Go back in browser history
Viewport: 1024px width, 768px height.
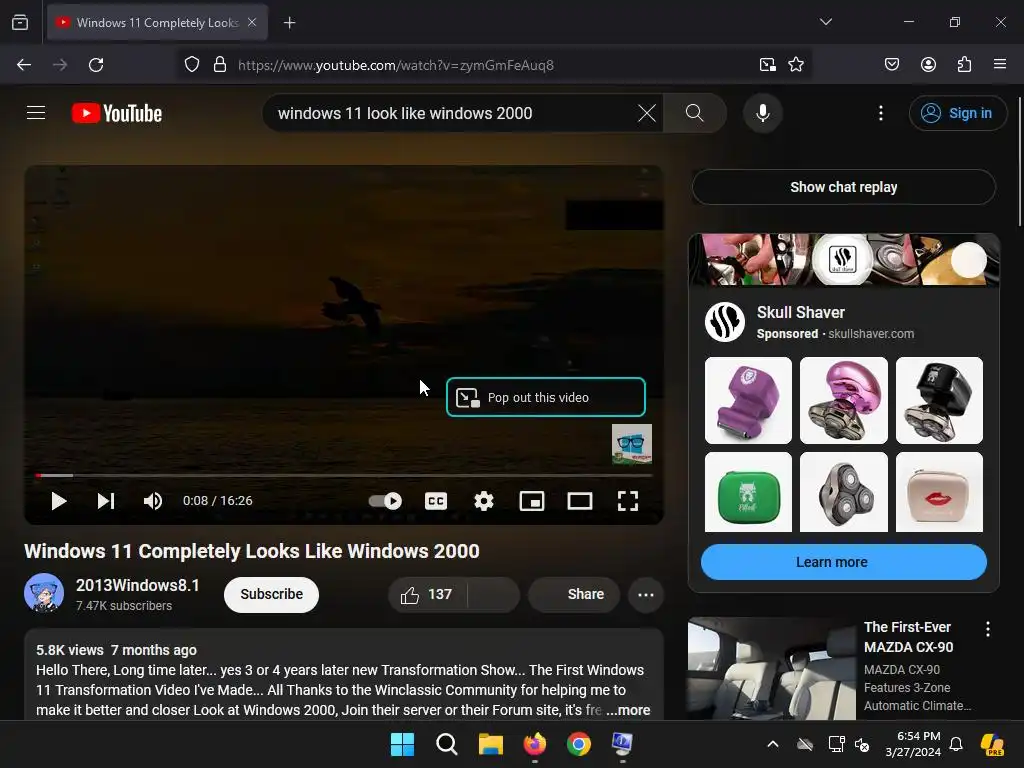[x=24, y=65]
